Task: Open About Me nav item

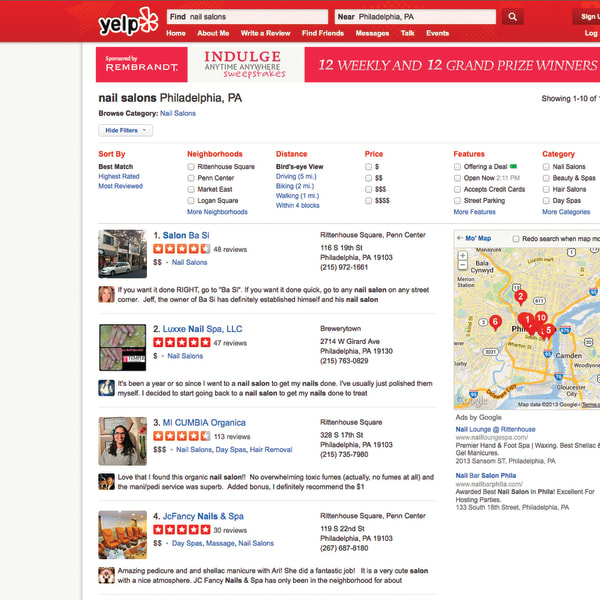Action: 213,33
